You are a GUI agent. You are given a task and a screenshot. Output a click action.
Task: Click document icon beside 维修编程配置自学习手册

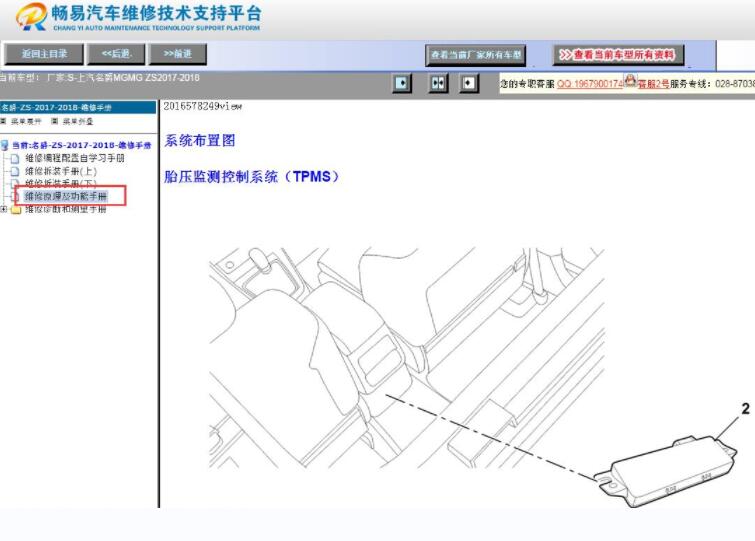pyautogui.click(x=15, y=158)
